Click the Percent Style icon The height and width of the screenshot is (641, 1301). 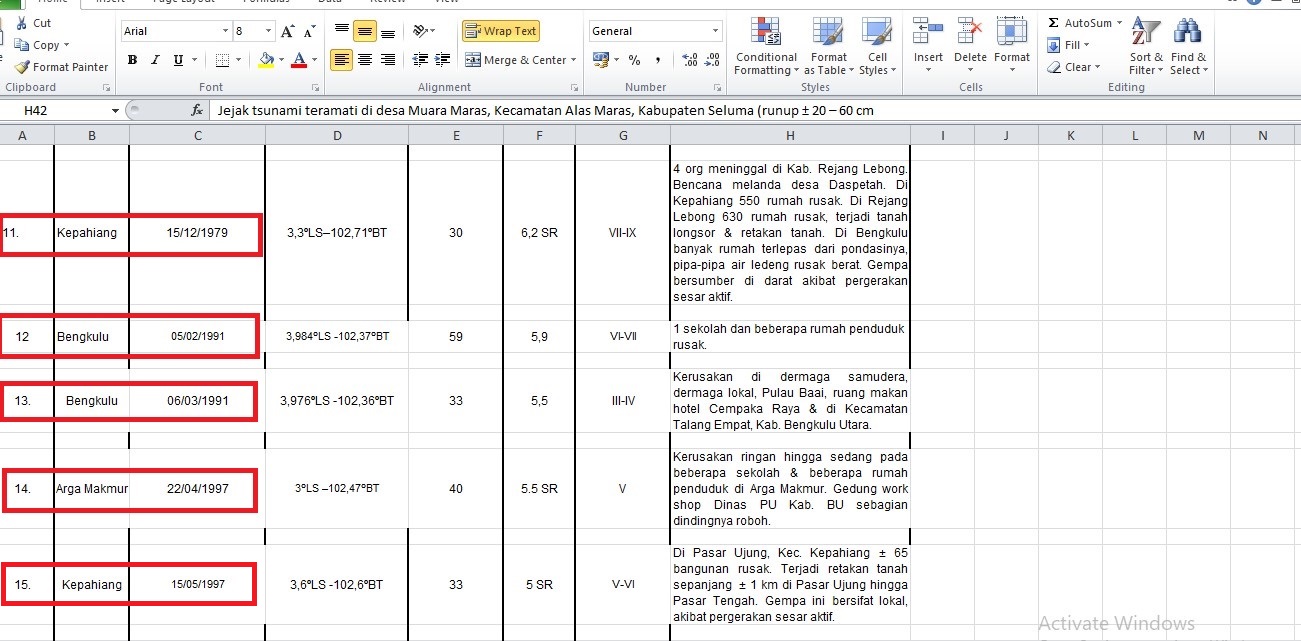634,60
